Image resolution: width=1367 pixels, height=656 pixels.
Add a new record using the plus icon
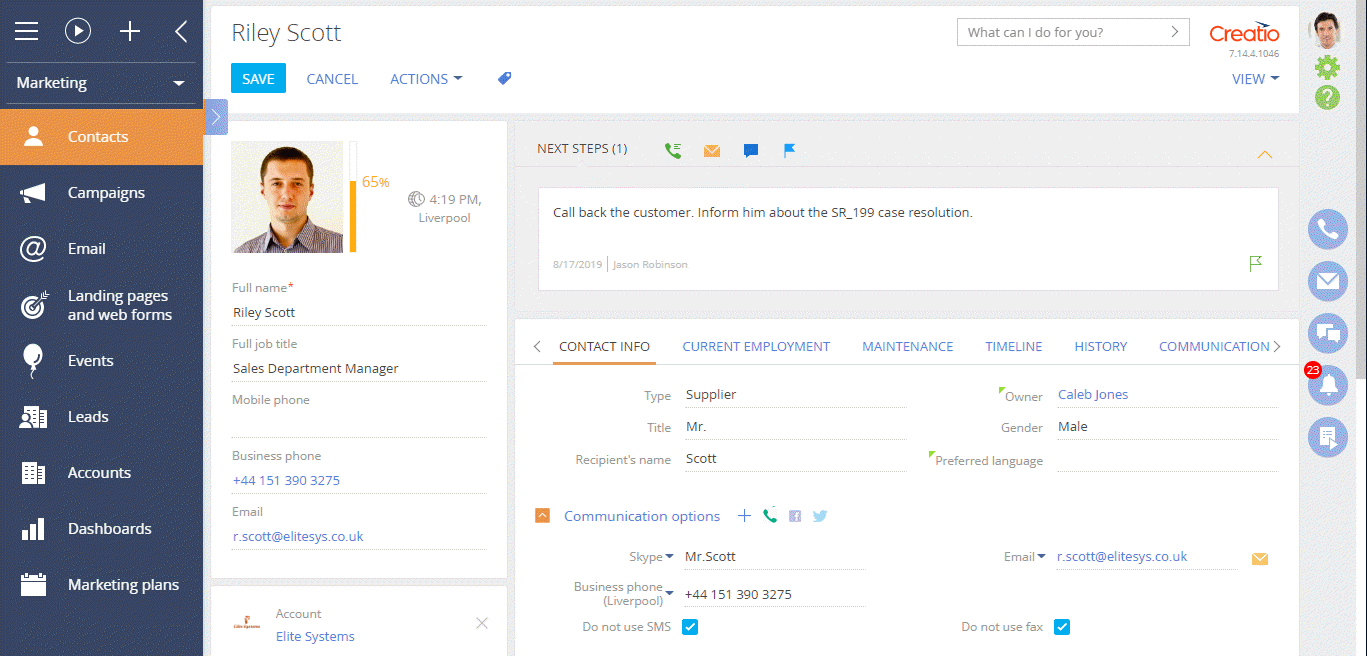pos(130,31)
